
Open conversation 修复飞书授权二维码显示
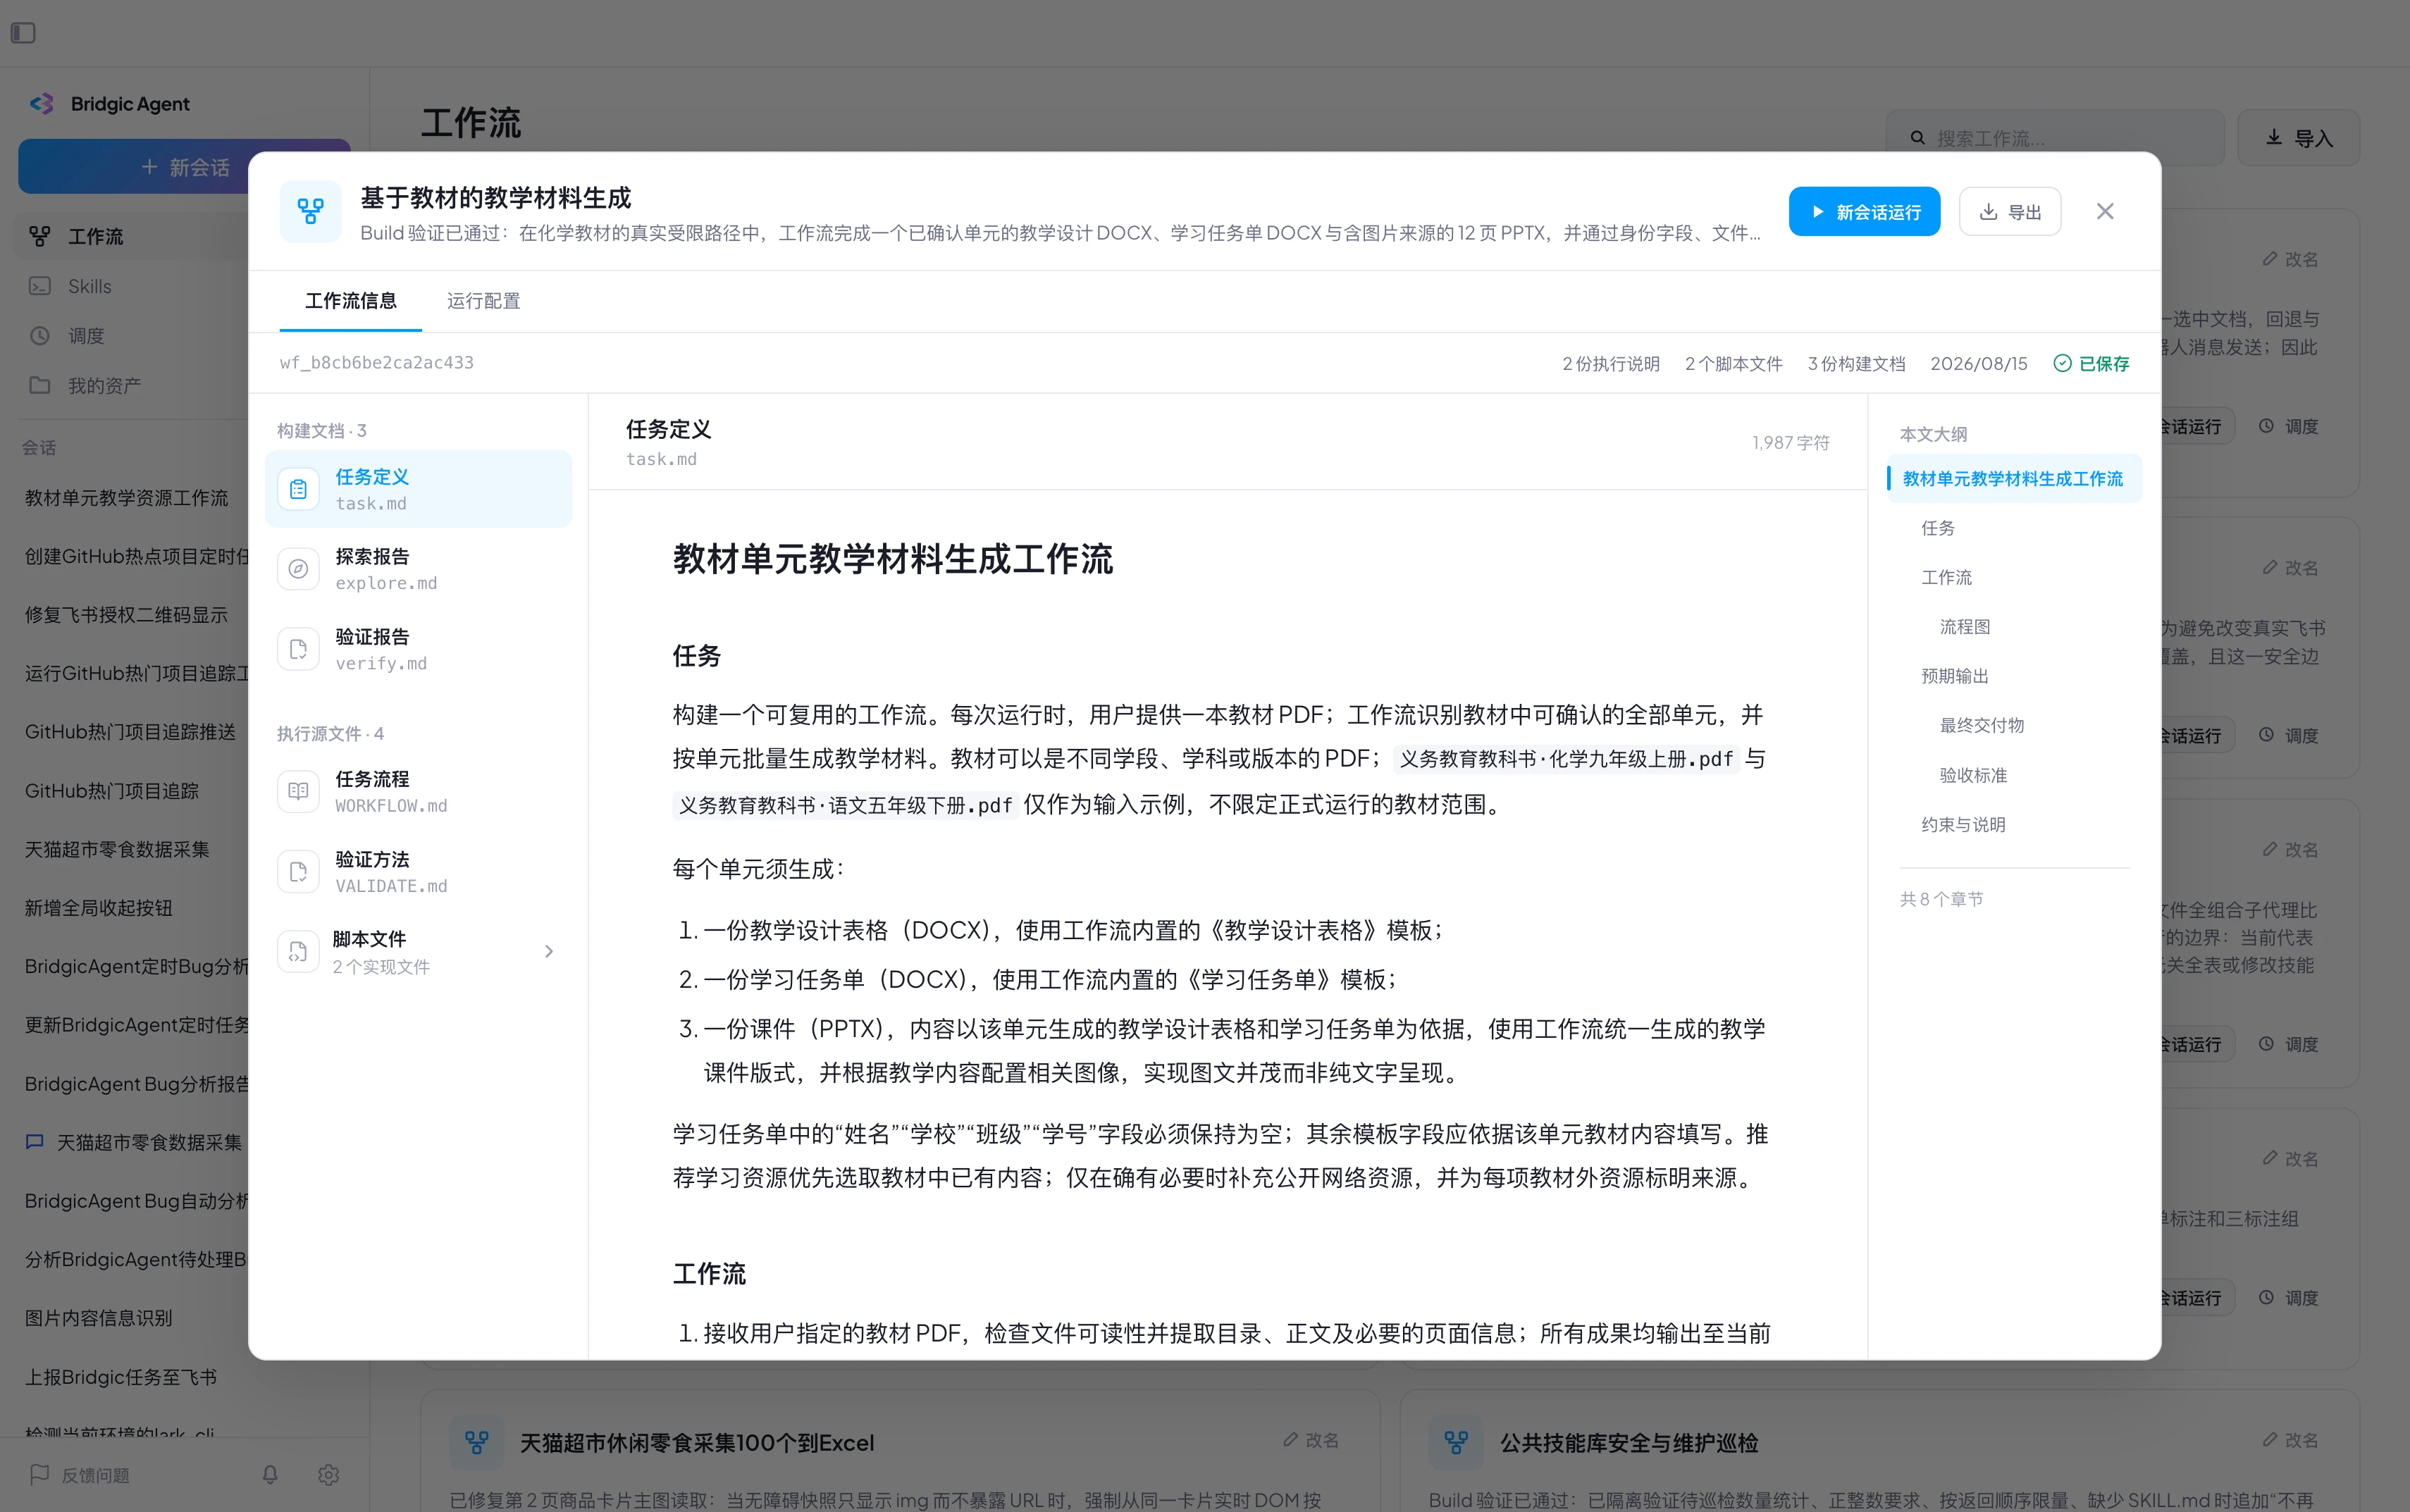click(127, 614)
